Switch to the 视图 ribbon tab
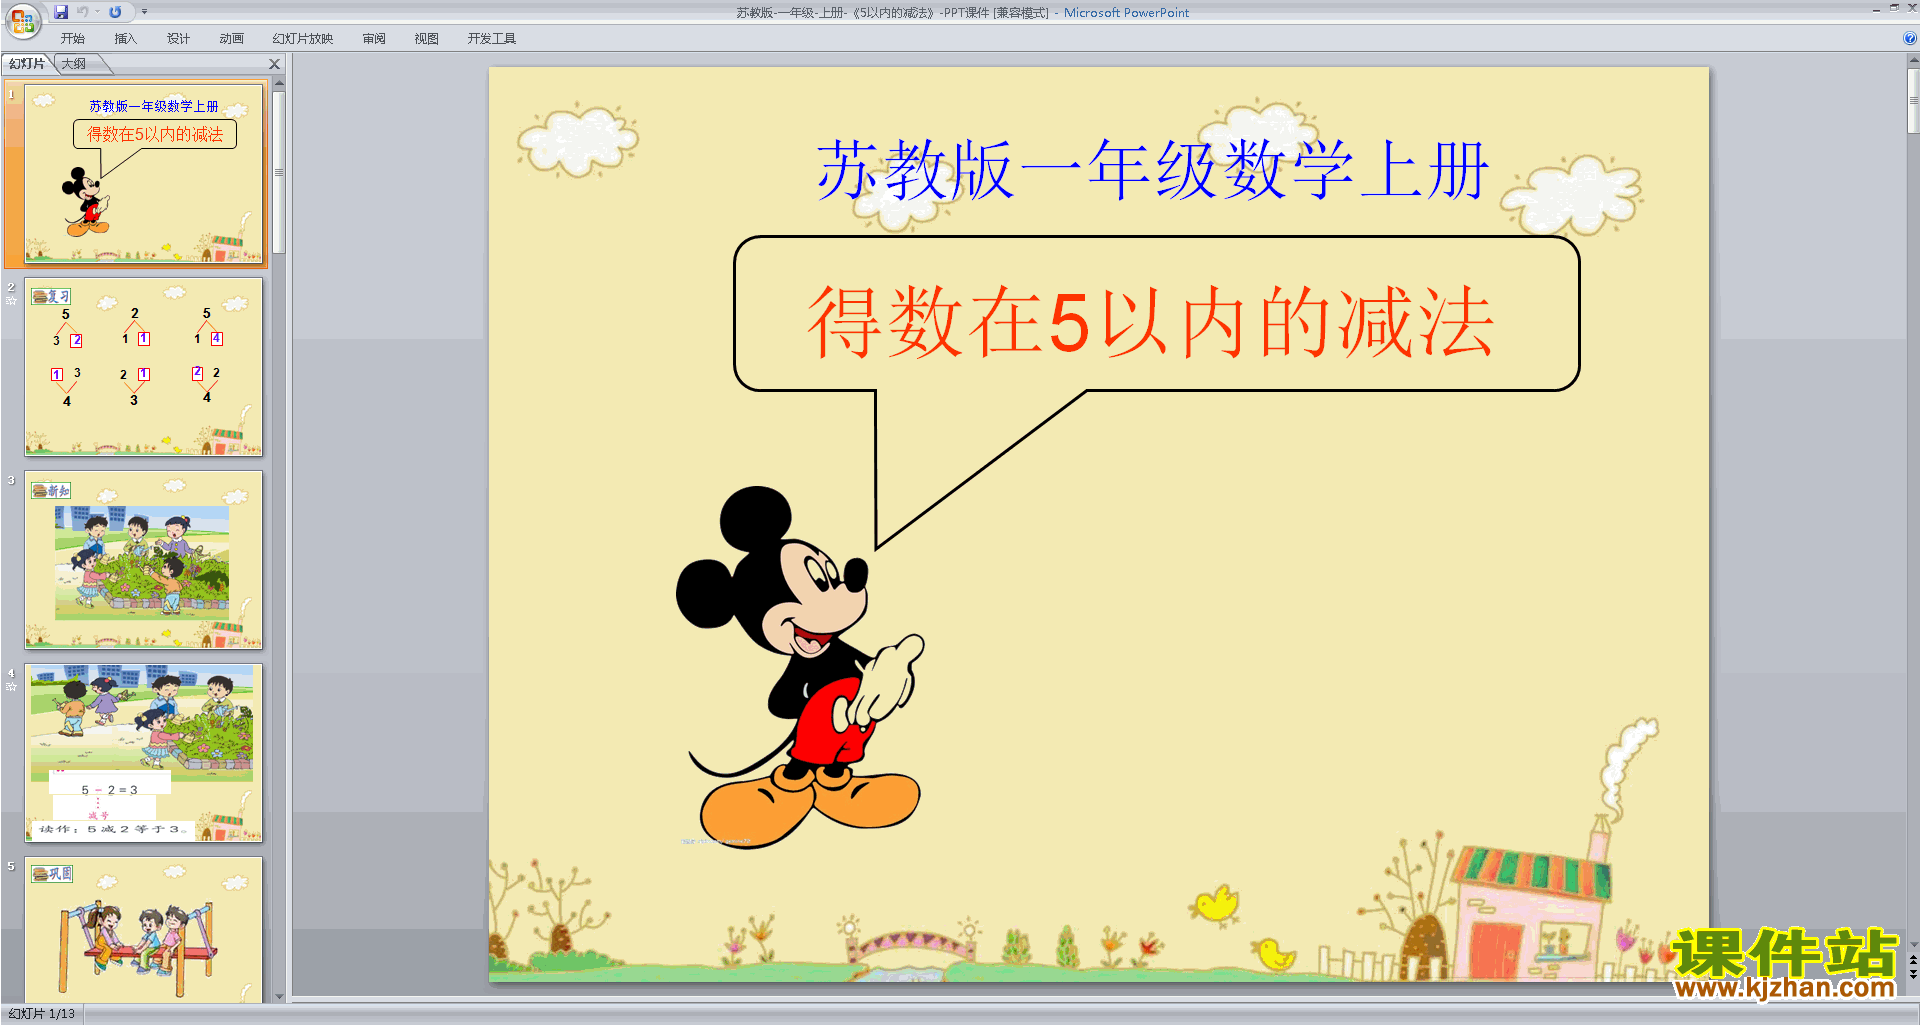This screenshot has width=1920, height=1025. (x=426, y=39)
